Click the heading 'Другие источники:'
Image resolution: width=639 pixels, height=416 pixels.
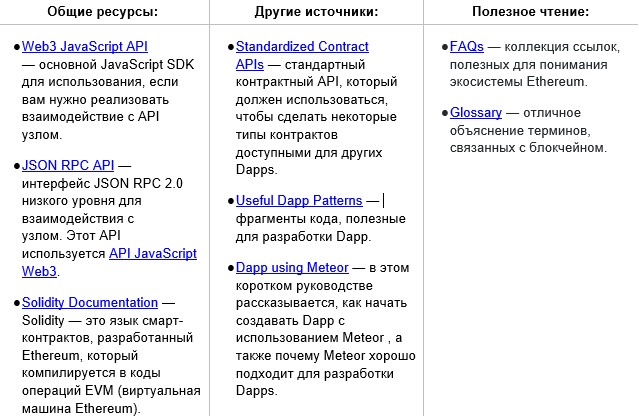click(x=316, y=11)
